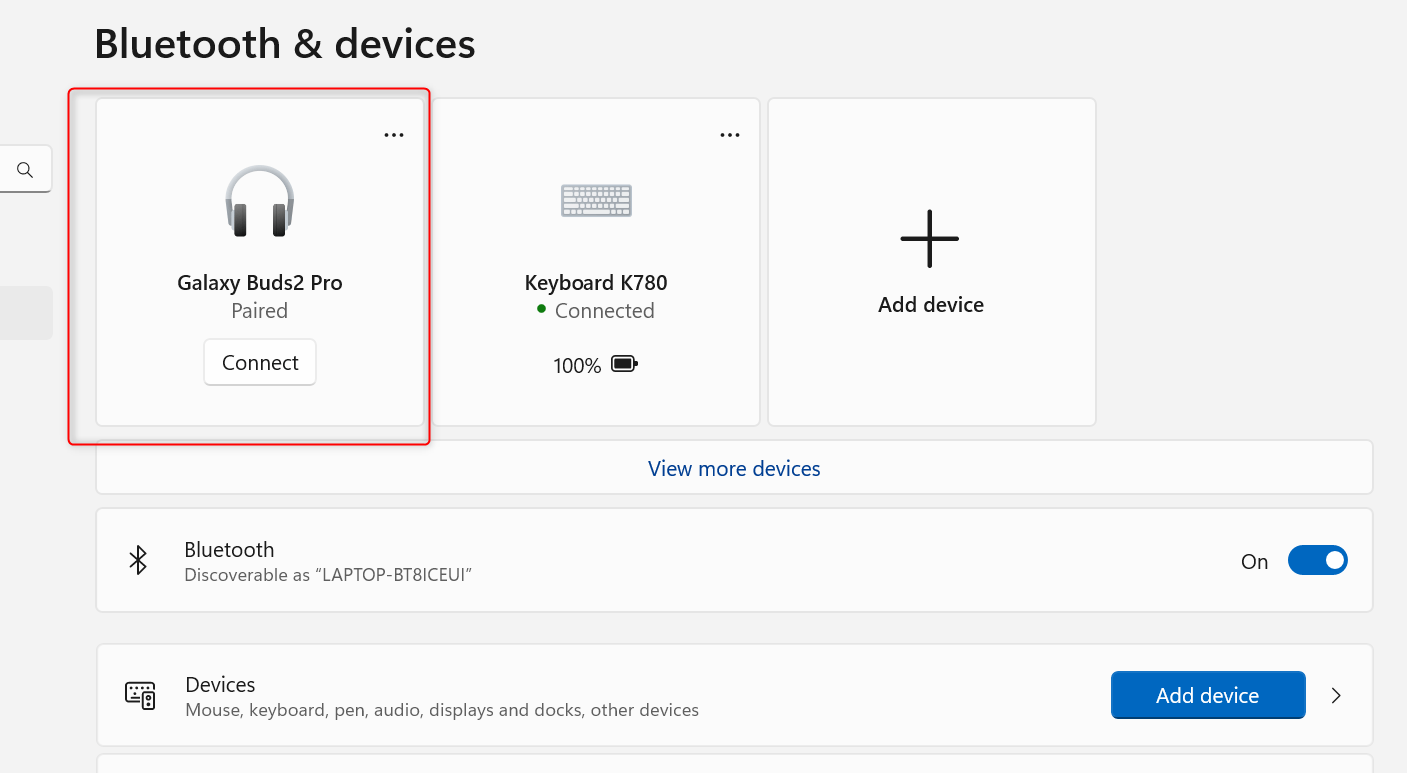
Task: Open the Devices settings row
Action: point(734,695)
